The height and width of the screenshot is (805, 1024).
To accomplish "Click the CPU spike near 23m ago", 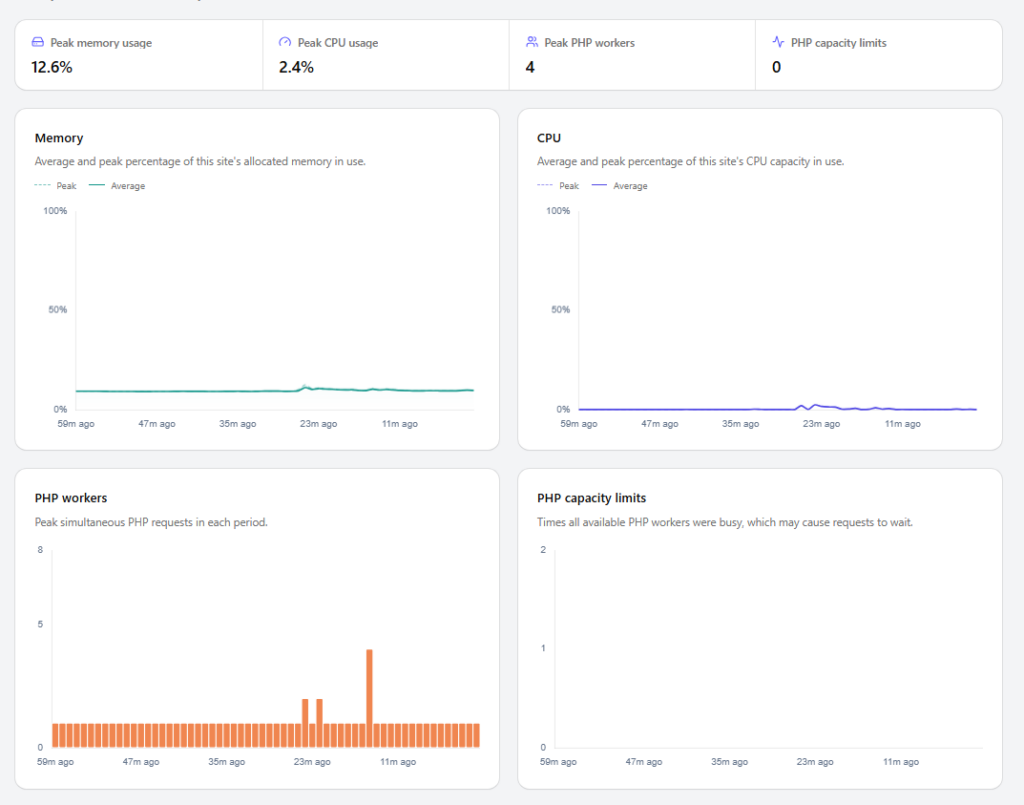I will click(803, 406).
